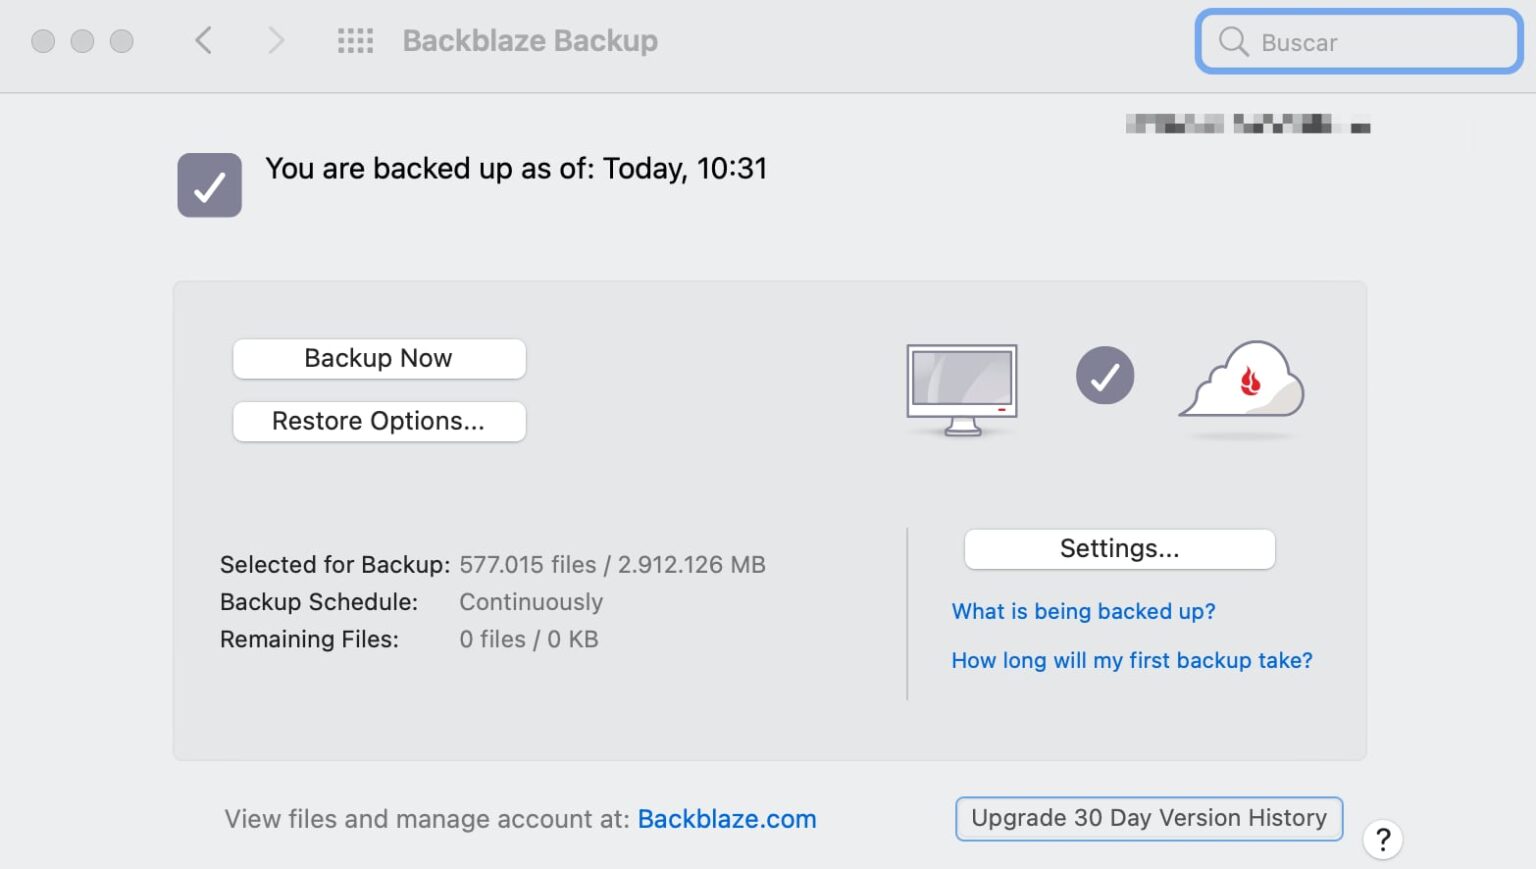Click the back navigation arrow

tap(203, 40)
